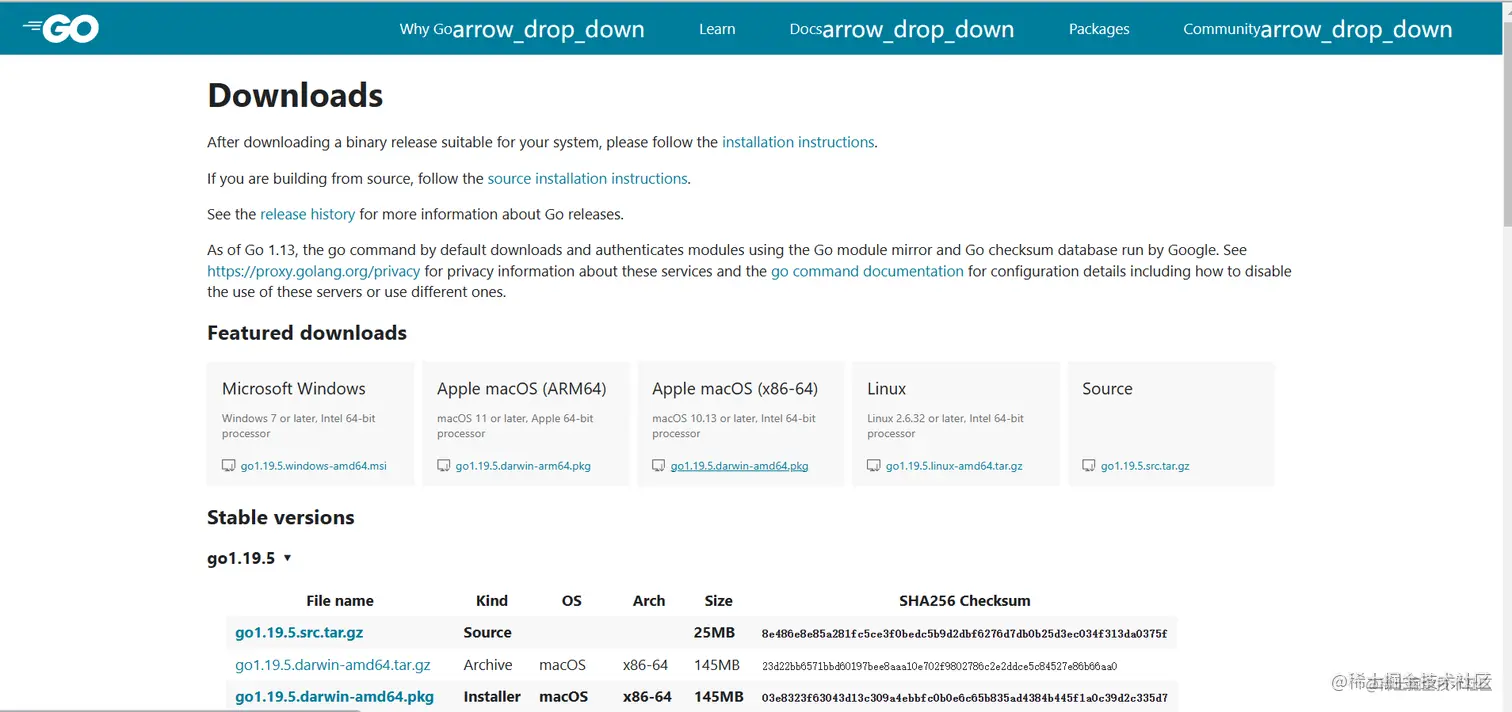The width and height of the screenshot is (1512, 712).
Task: Download go1.19.5.windows-amd64.msi from featured downloads
Action: [x=313, y=466]
